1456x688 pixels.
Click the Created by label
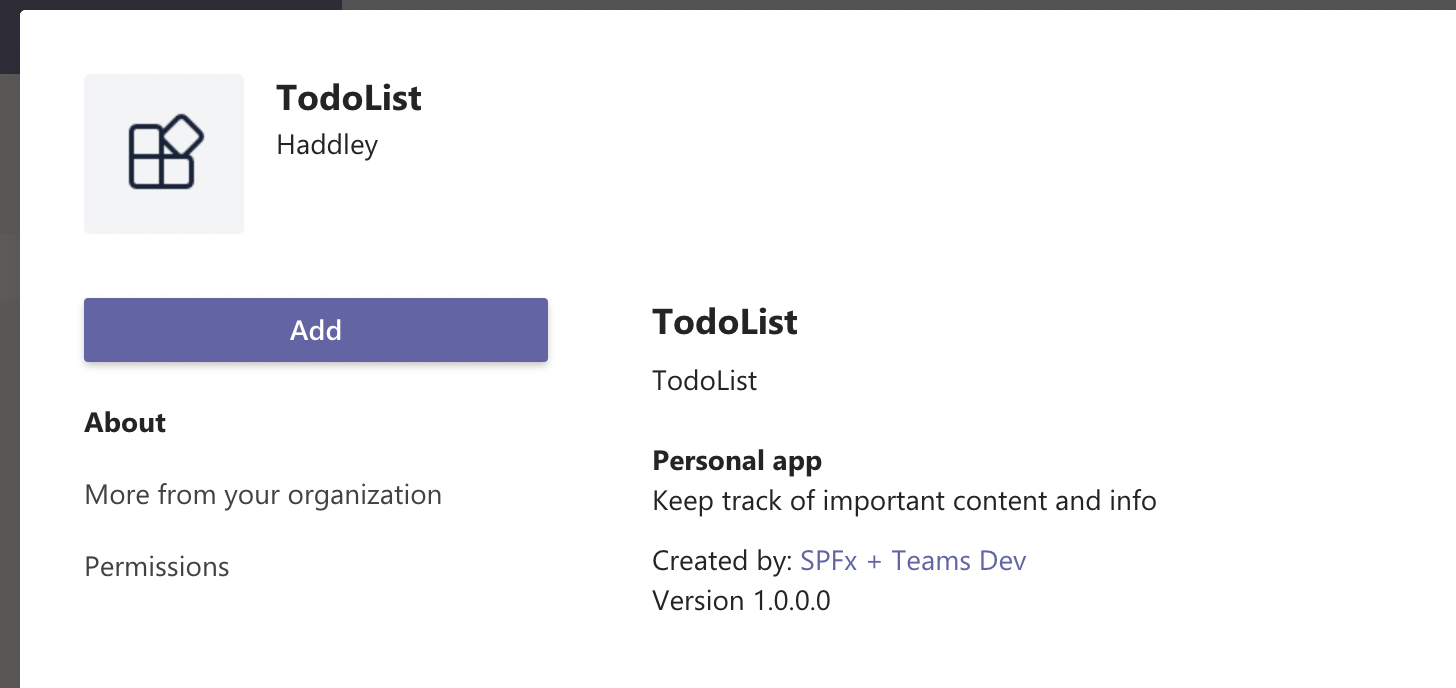(x=722, y=560)
